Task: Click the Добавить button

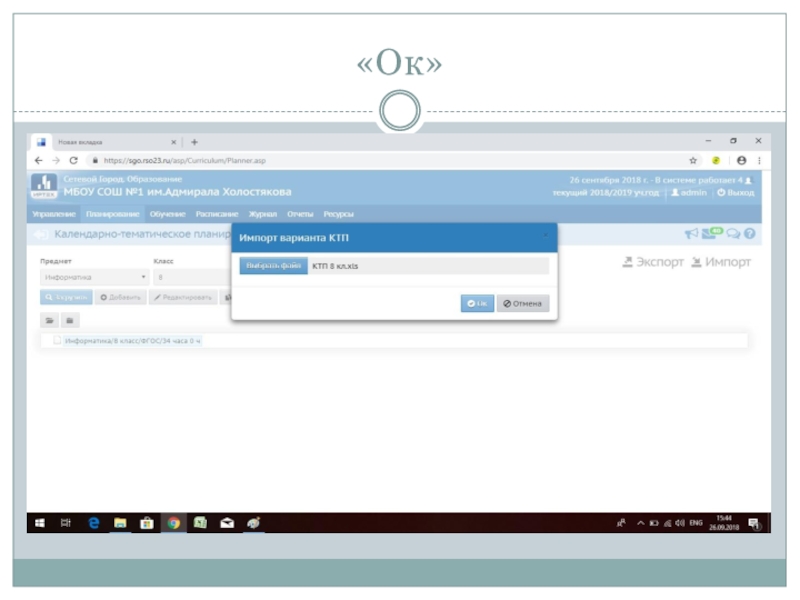Action: (x=120, y=297)
